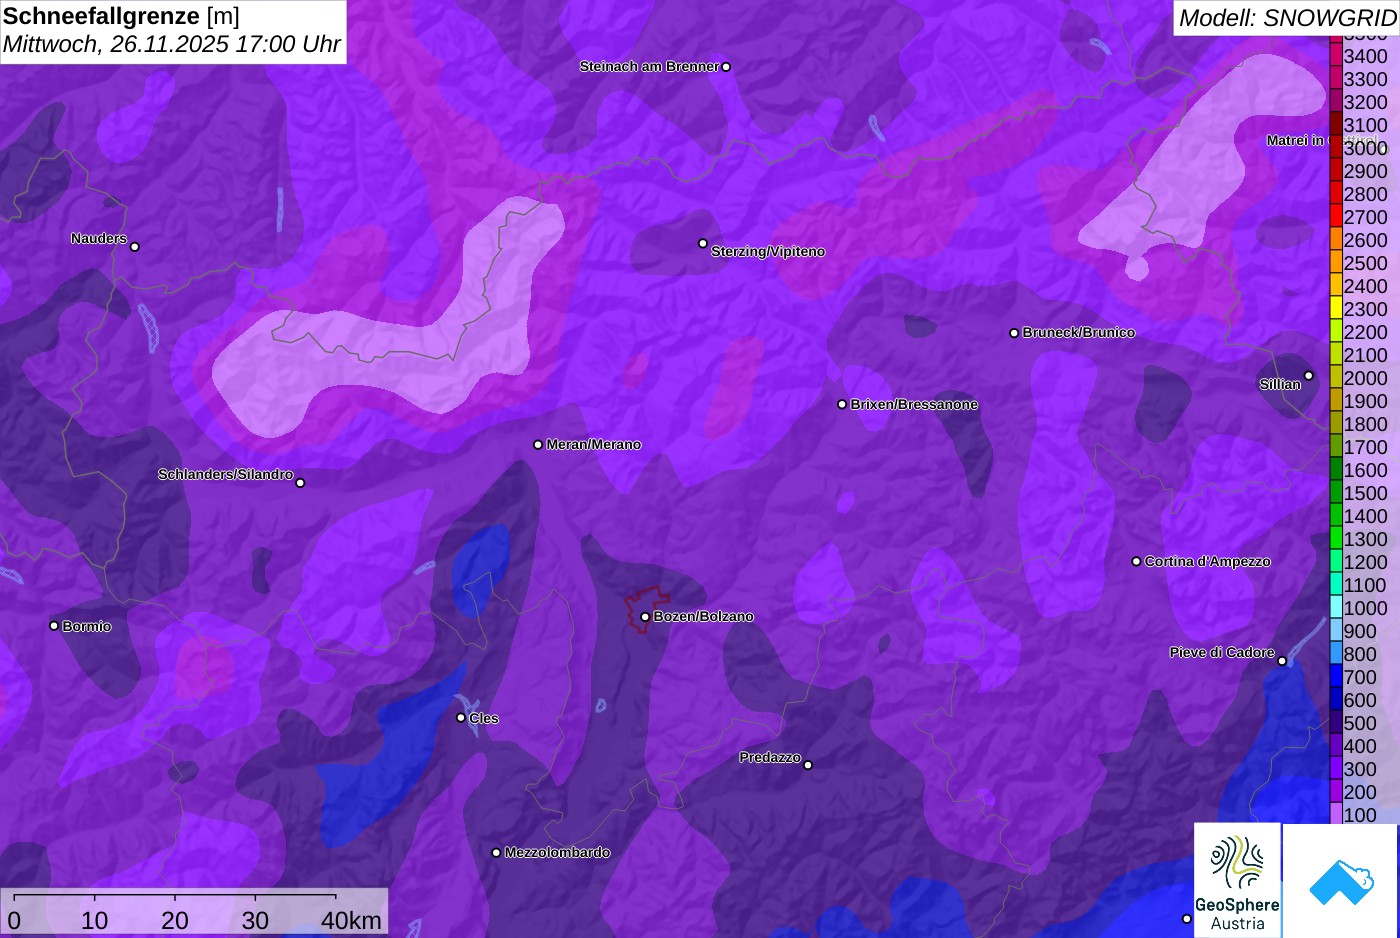The image size is (1400, 938).
Task: Click the Steinach am Brenner marker dot
Action: (726, 67)
